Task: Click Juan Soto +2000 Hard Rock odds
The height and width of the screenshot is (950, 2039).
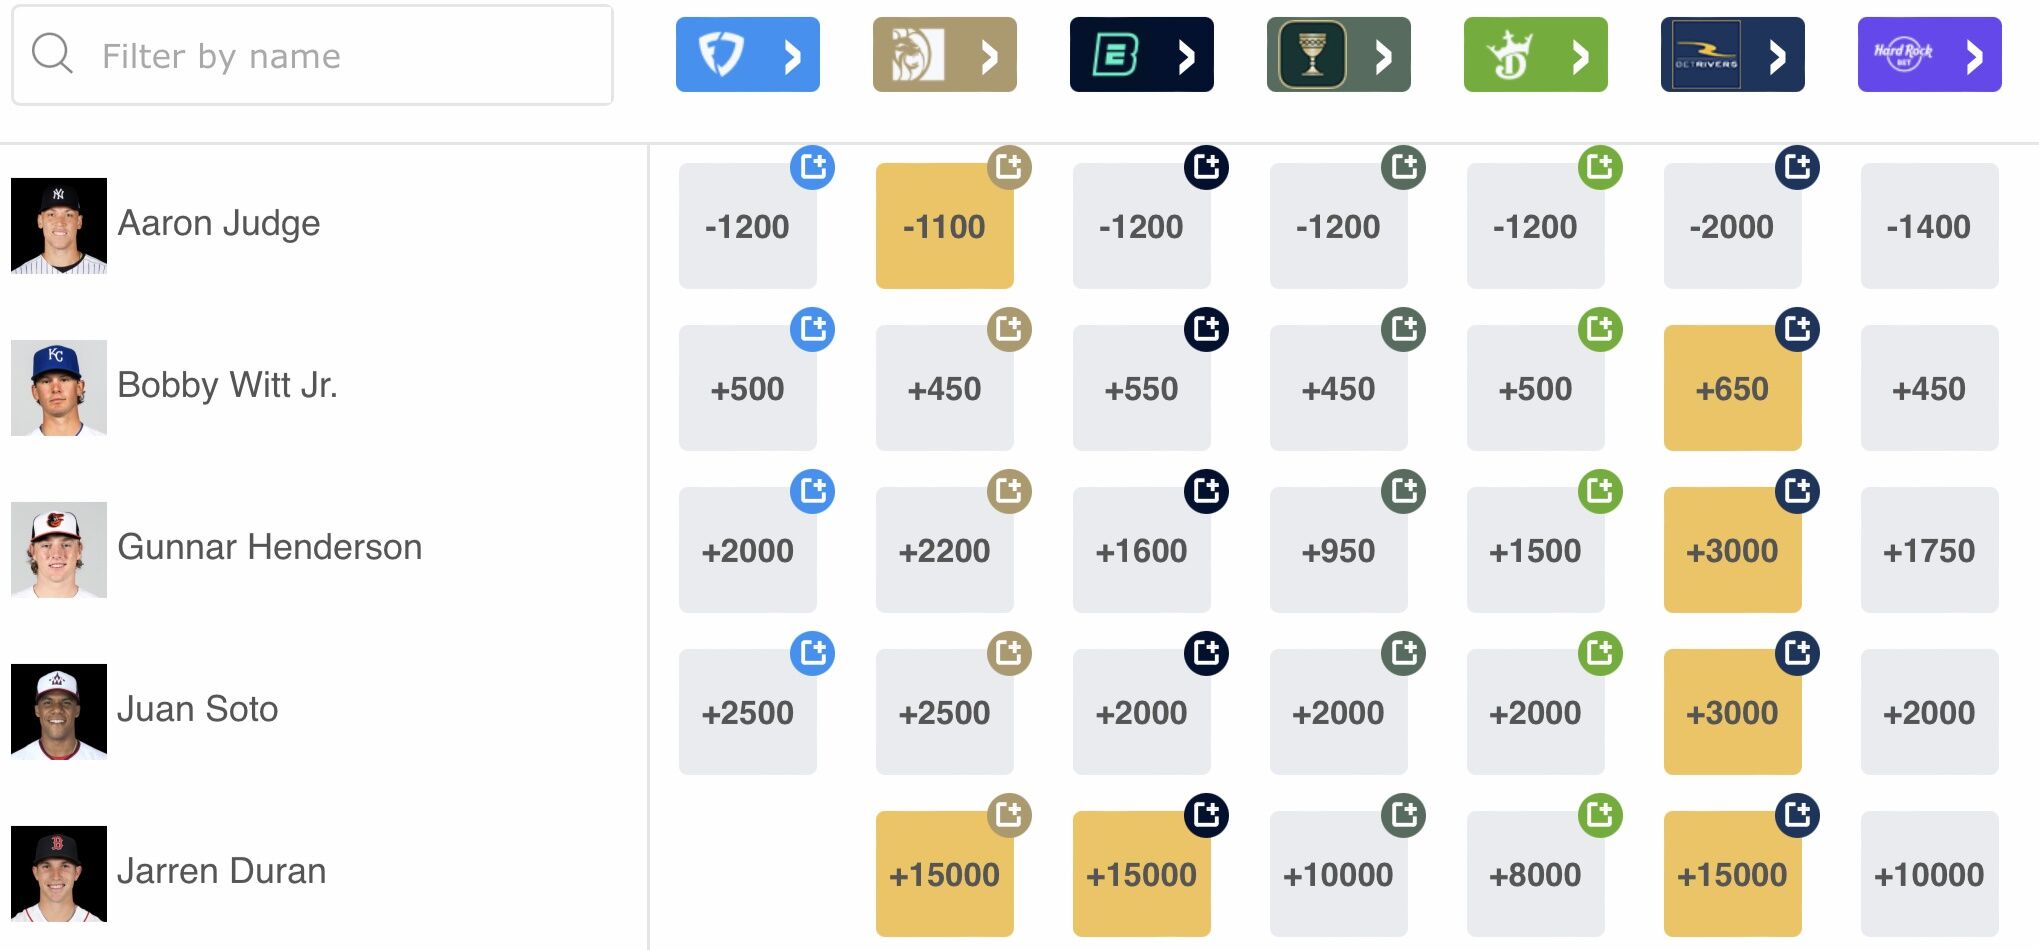Action: click(1929, 713)
